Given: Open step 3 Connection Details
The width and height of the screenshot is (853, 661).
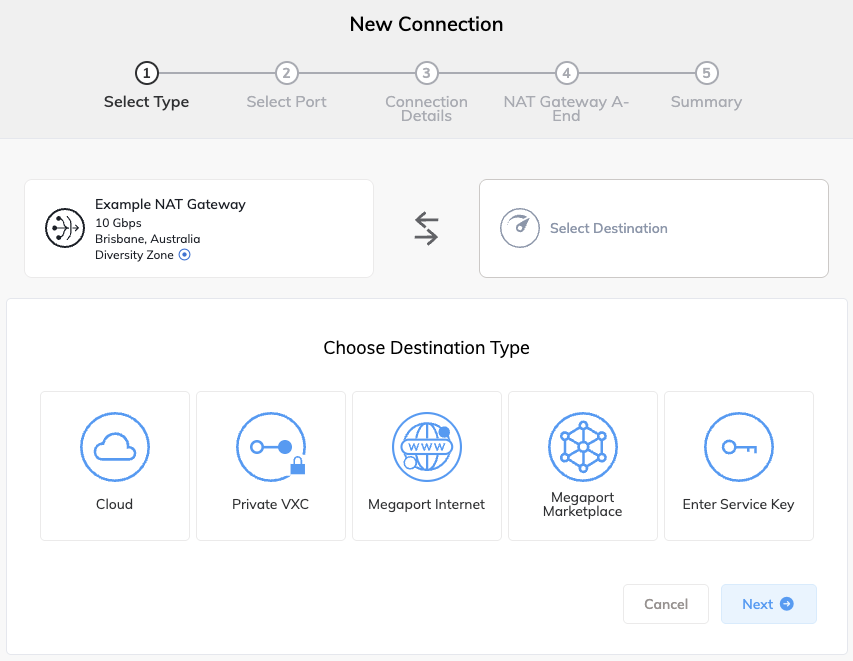Looking at the screenshot, I should [426, 73].
